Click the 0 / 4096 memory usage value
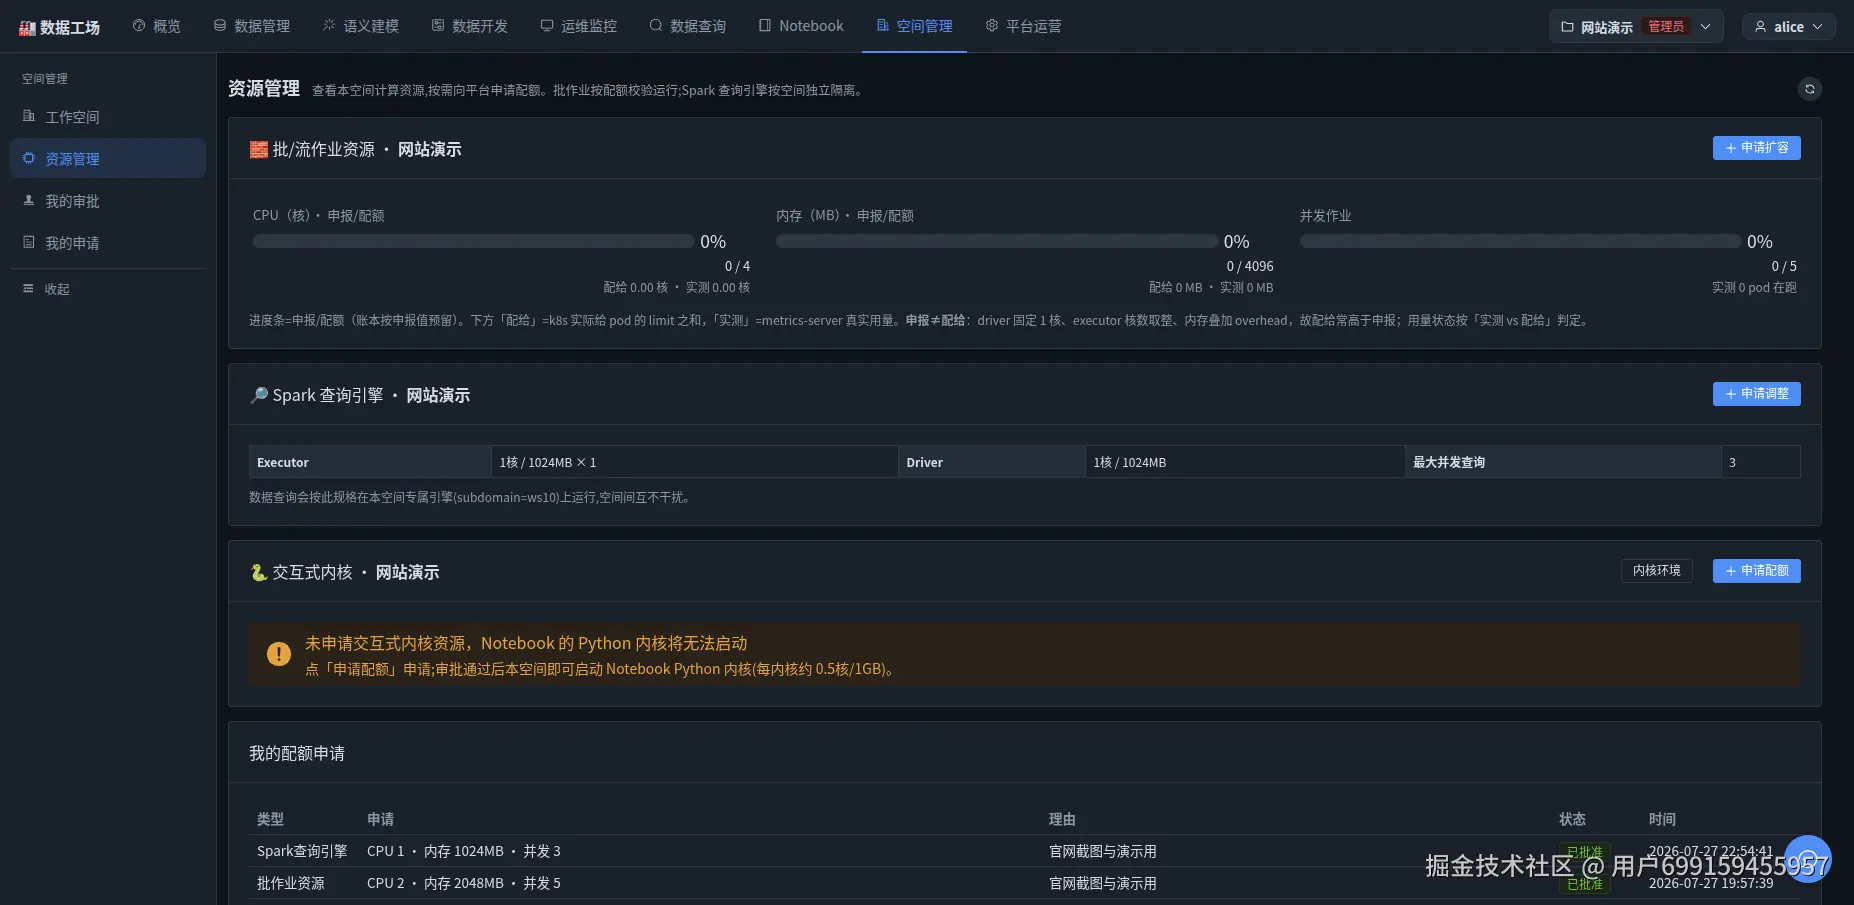This screenshot has width=1854, height=905. pos(1250,266)
